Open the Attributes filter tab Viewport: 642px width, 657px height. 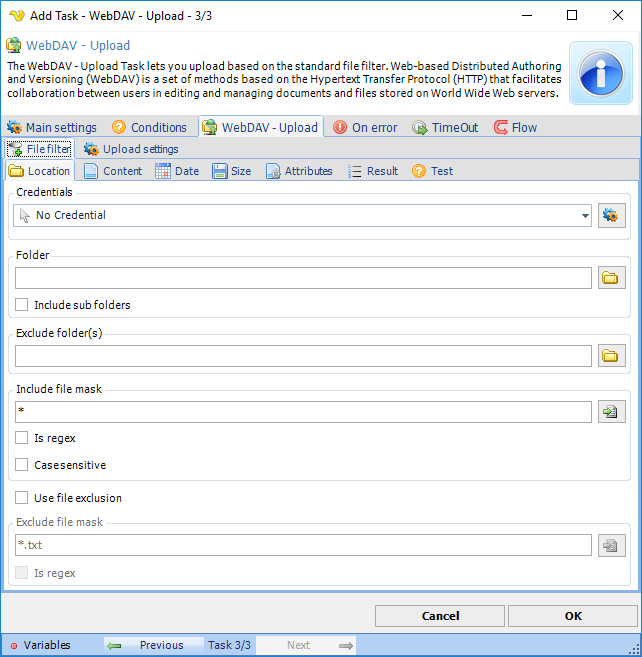point(299,171)
